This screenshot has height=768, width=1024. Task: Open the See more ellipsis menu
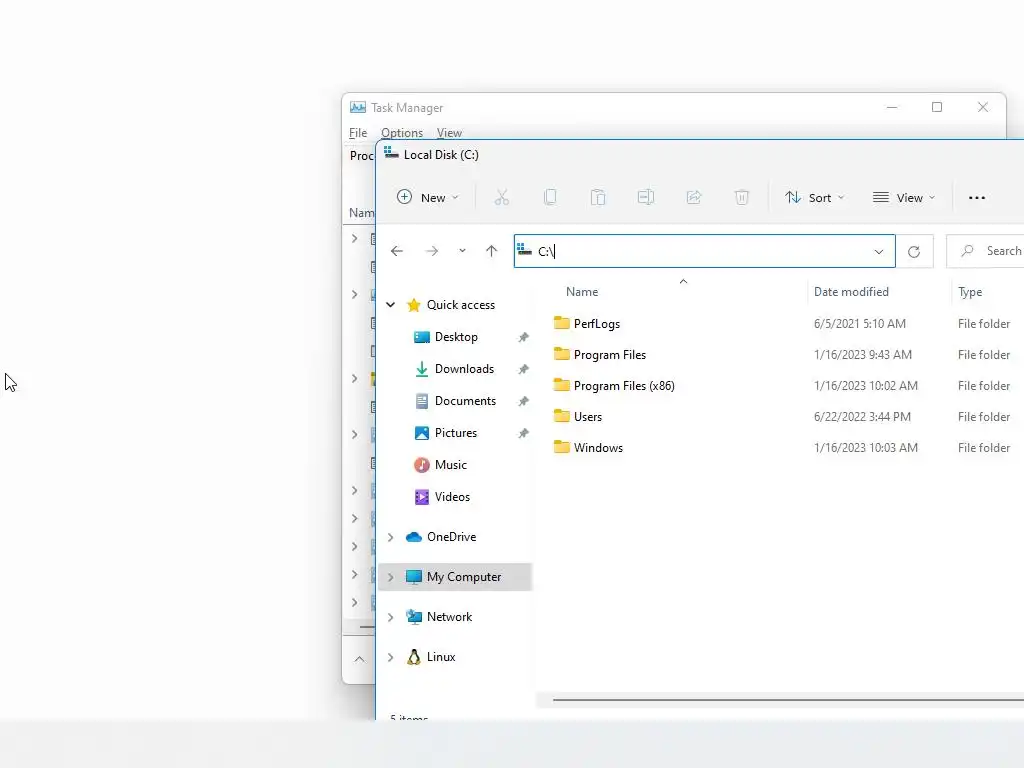point(976,198)
